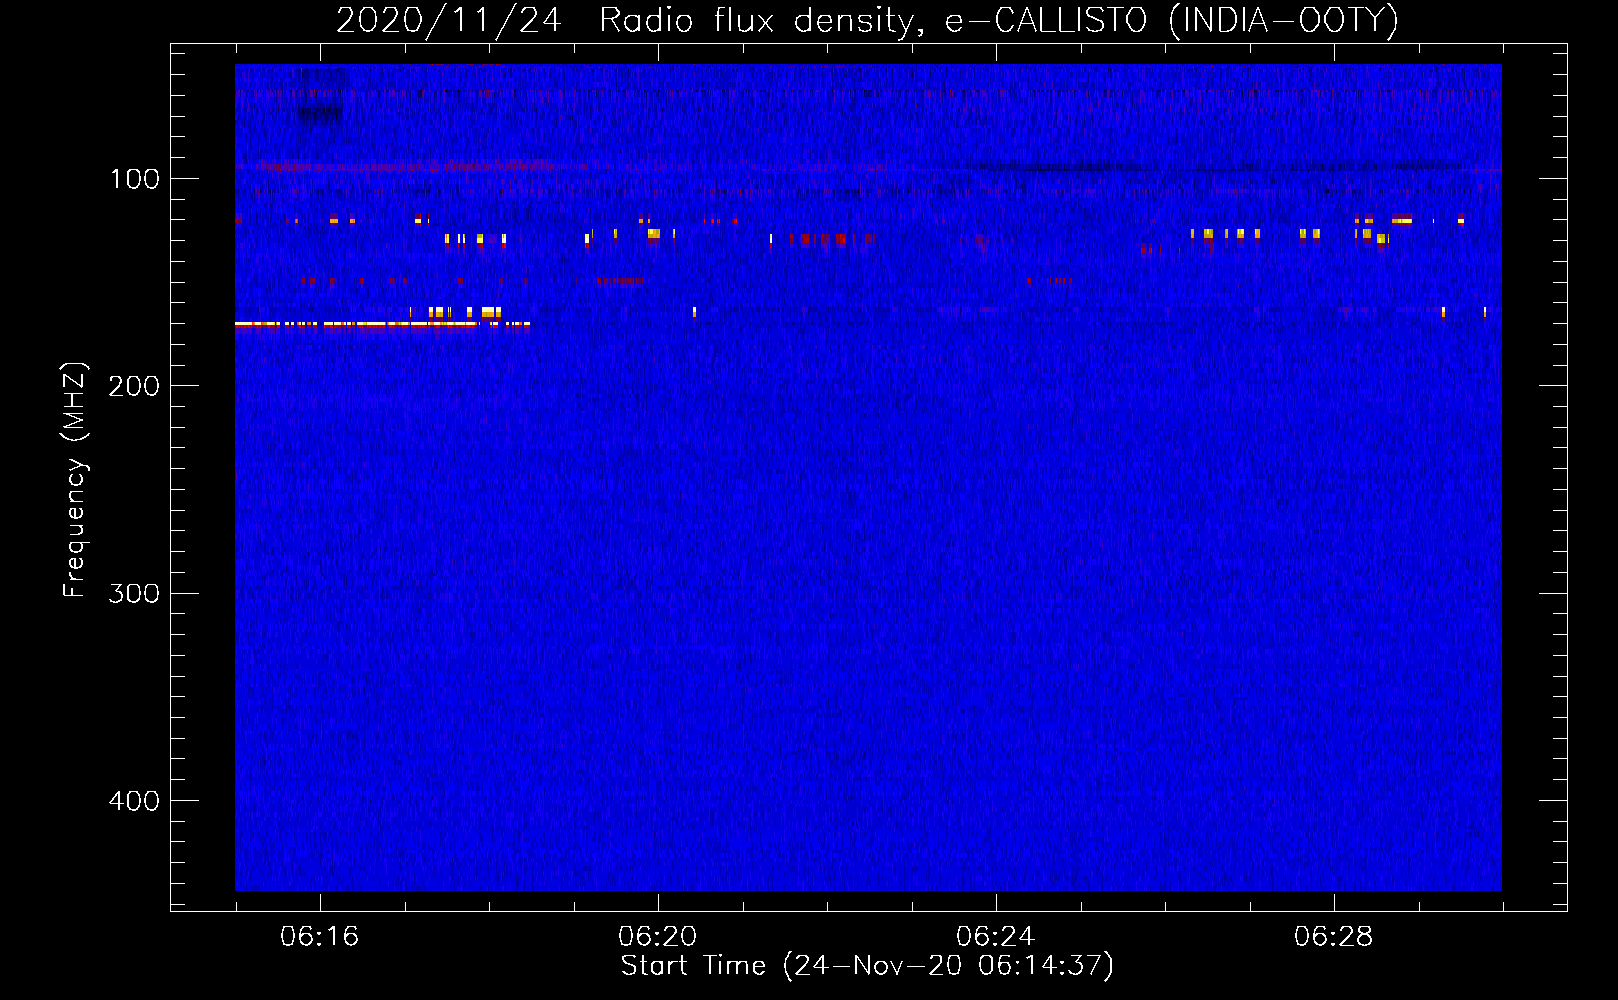Click the 06:24 time tick label

coord(996,937)
